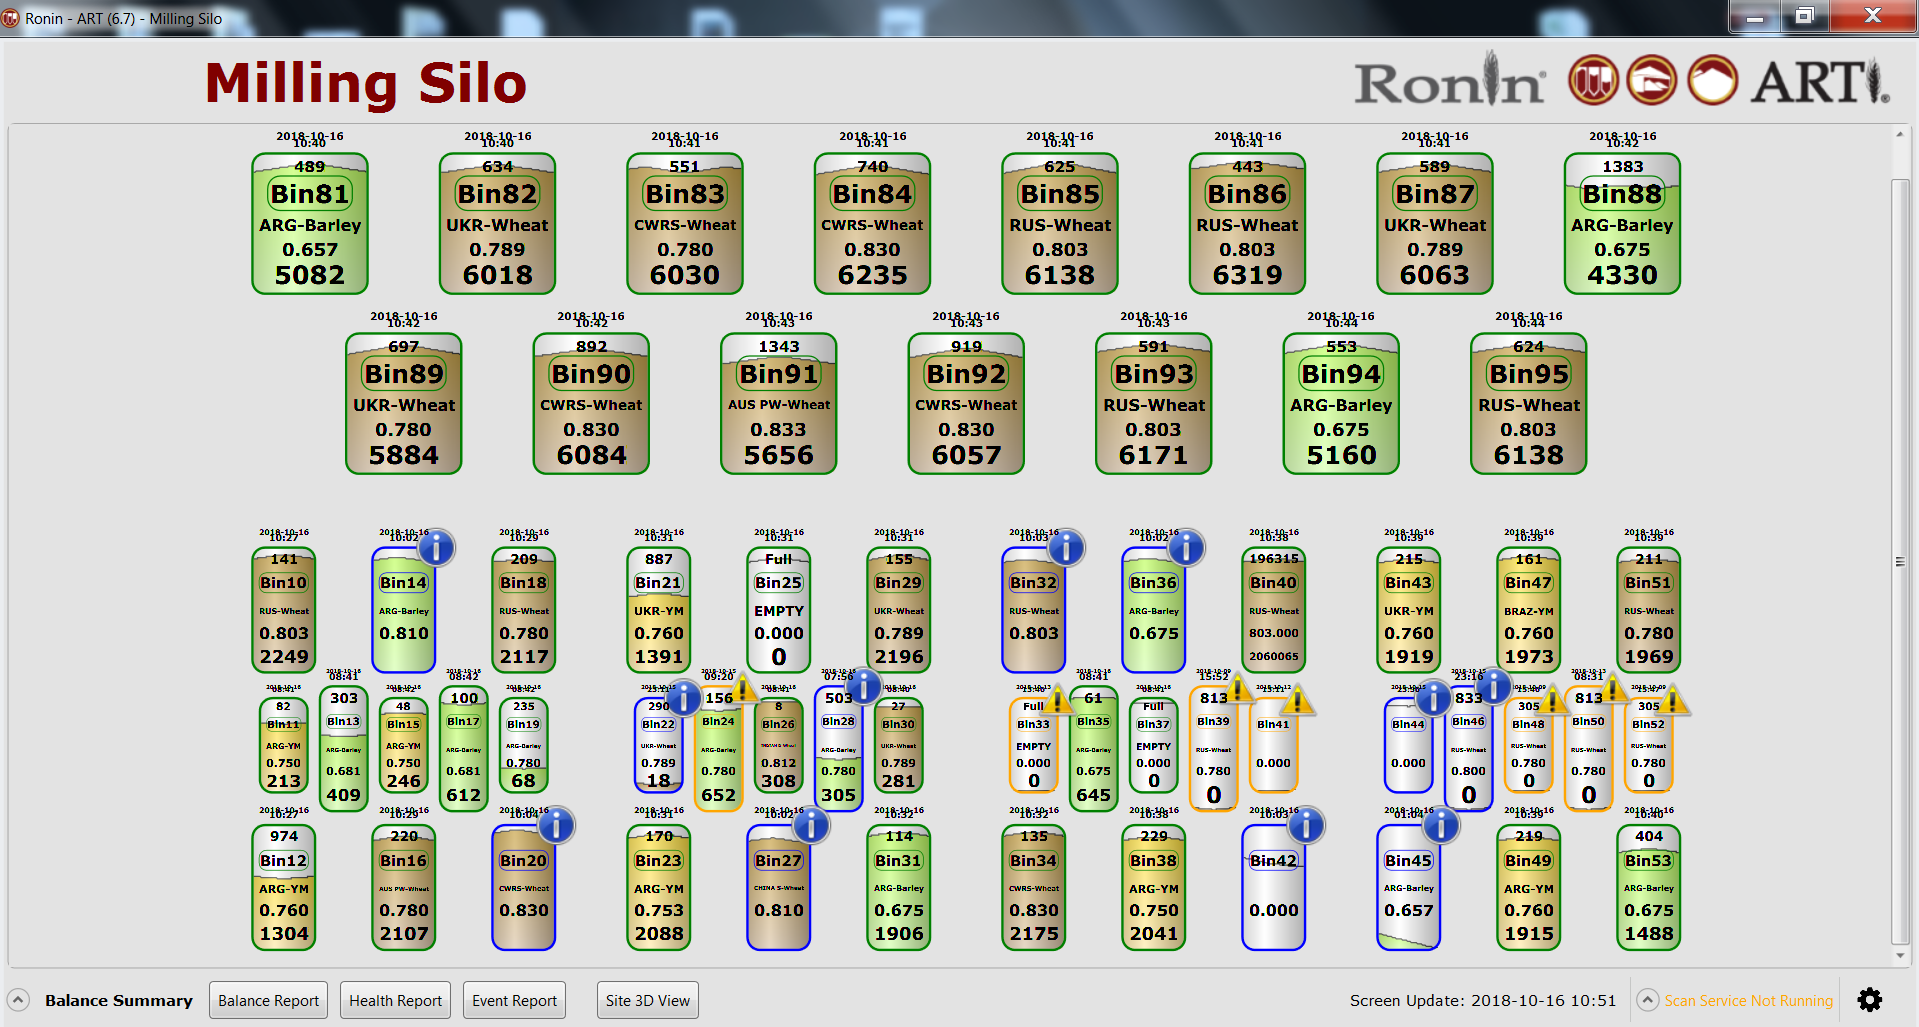Screen dimensions: 1919x1027
Task: Click the warning icon on Bin39
Action: [x=1238, y=689]
